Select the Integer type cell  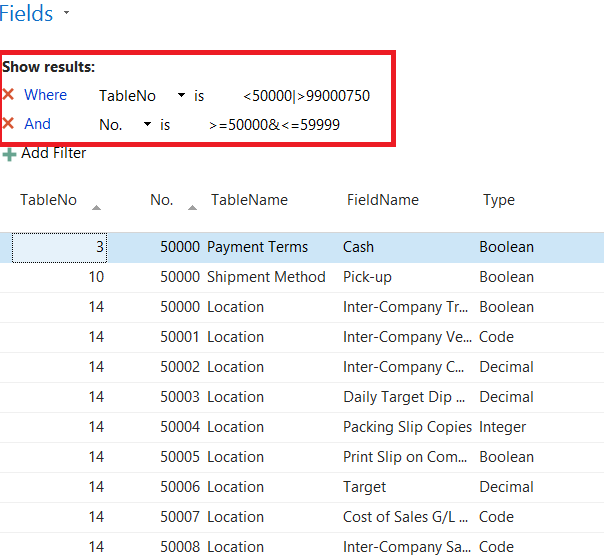coord(502,427)
